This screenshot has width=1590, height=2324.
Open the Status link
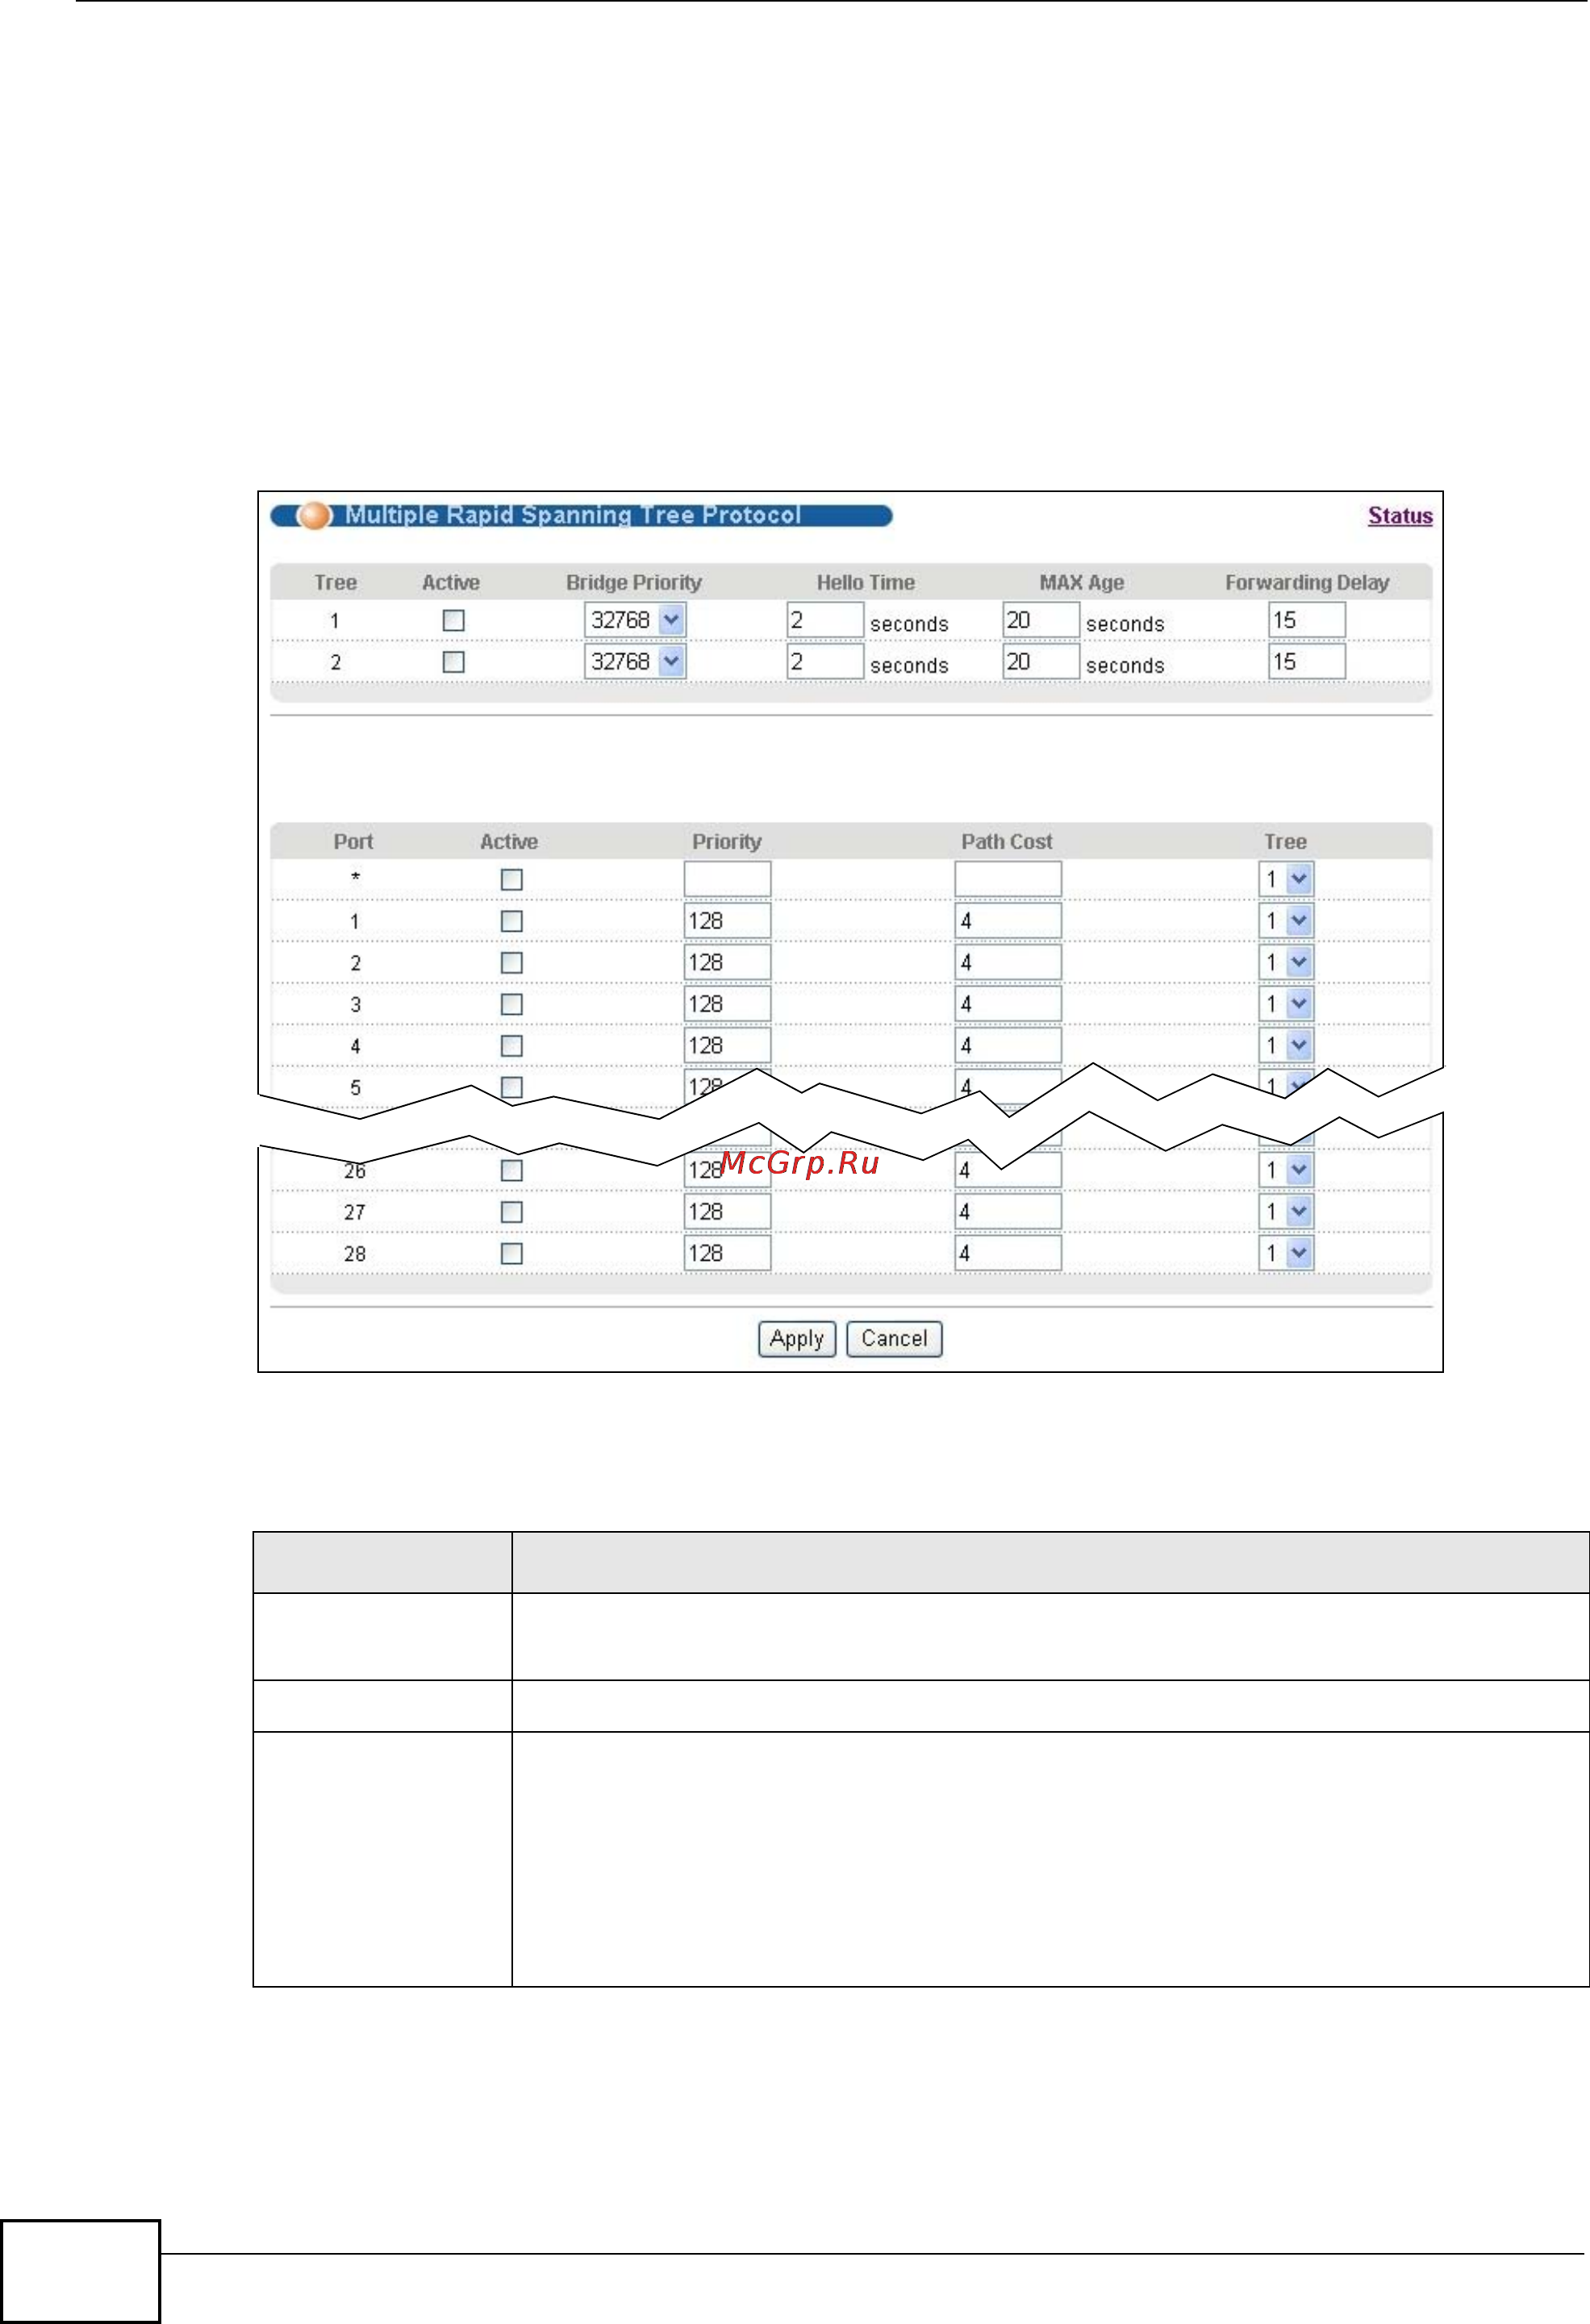click(1400, 516)
